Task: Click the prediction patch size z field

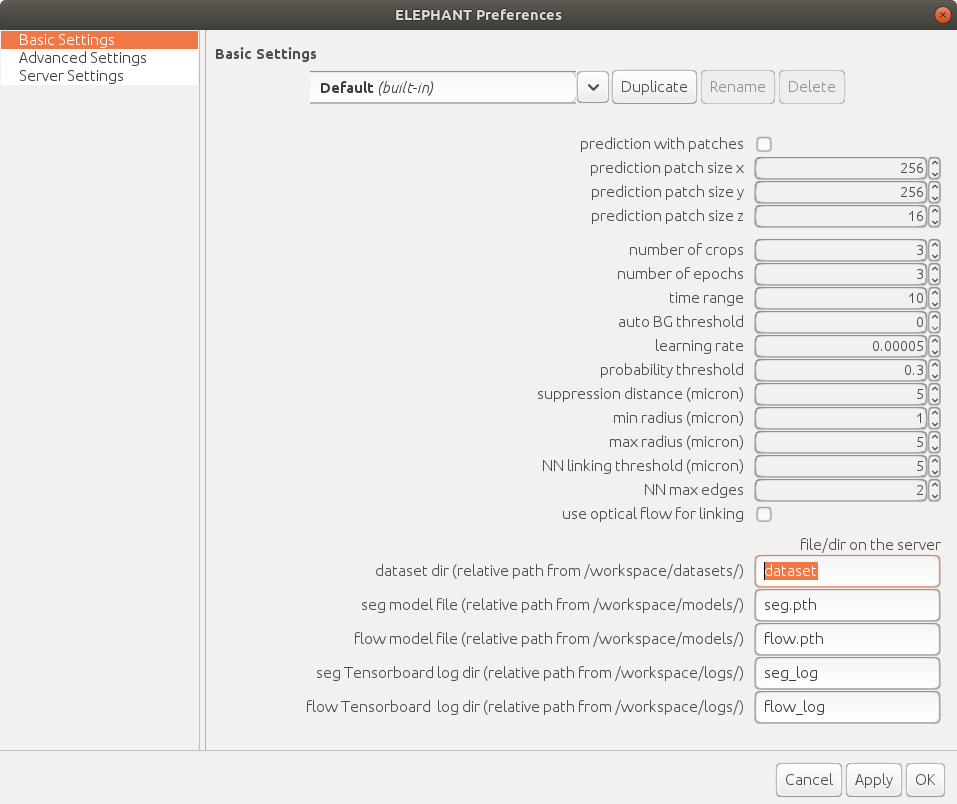Action: tap(840, 216)
